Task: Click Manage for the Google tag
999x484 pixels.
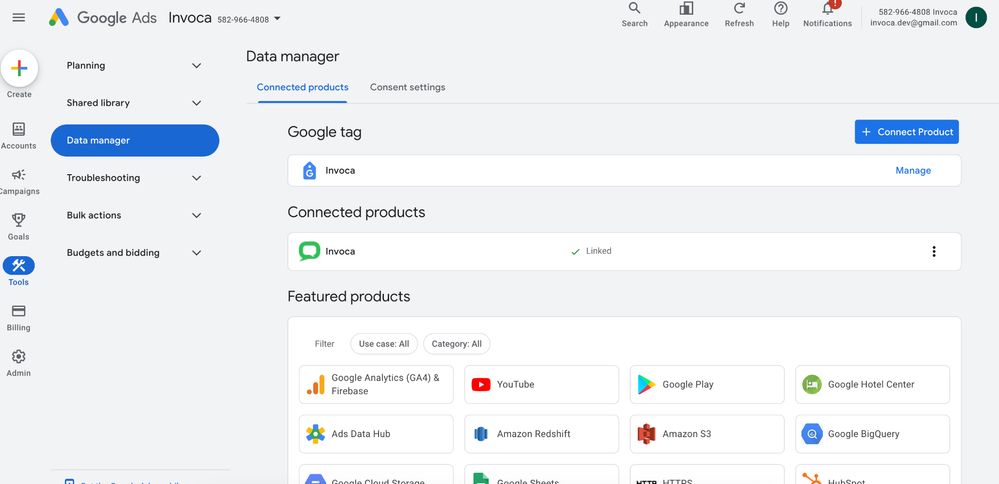Action: [913, 171]
